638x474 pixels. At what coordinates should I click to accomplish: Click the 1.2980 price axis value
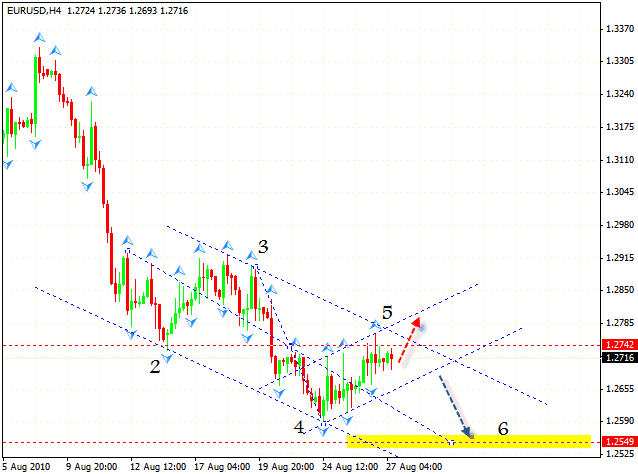[x=620, y=225]
